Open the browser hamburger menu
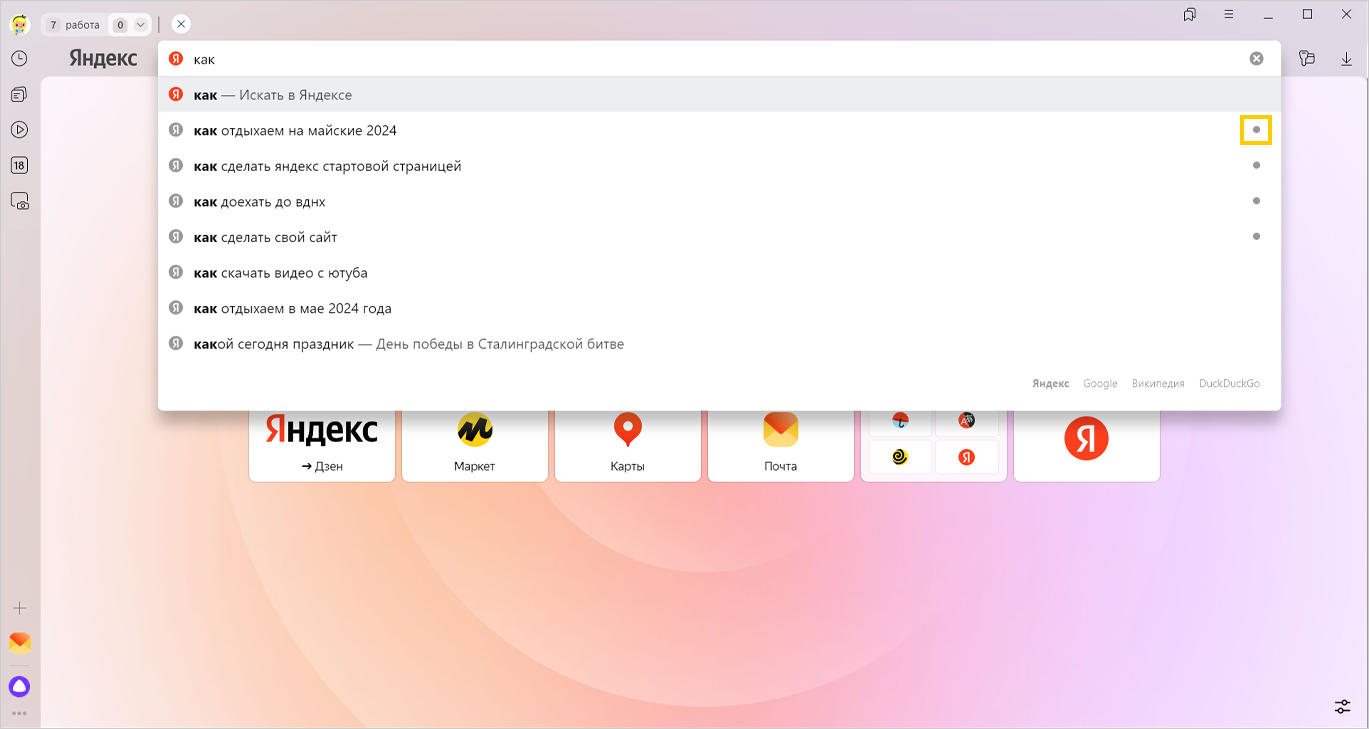Image resolution: width=1369 pixels, height=729 pixels. 1228,15
